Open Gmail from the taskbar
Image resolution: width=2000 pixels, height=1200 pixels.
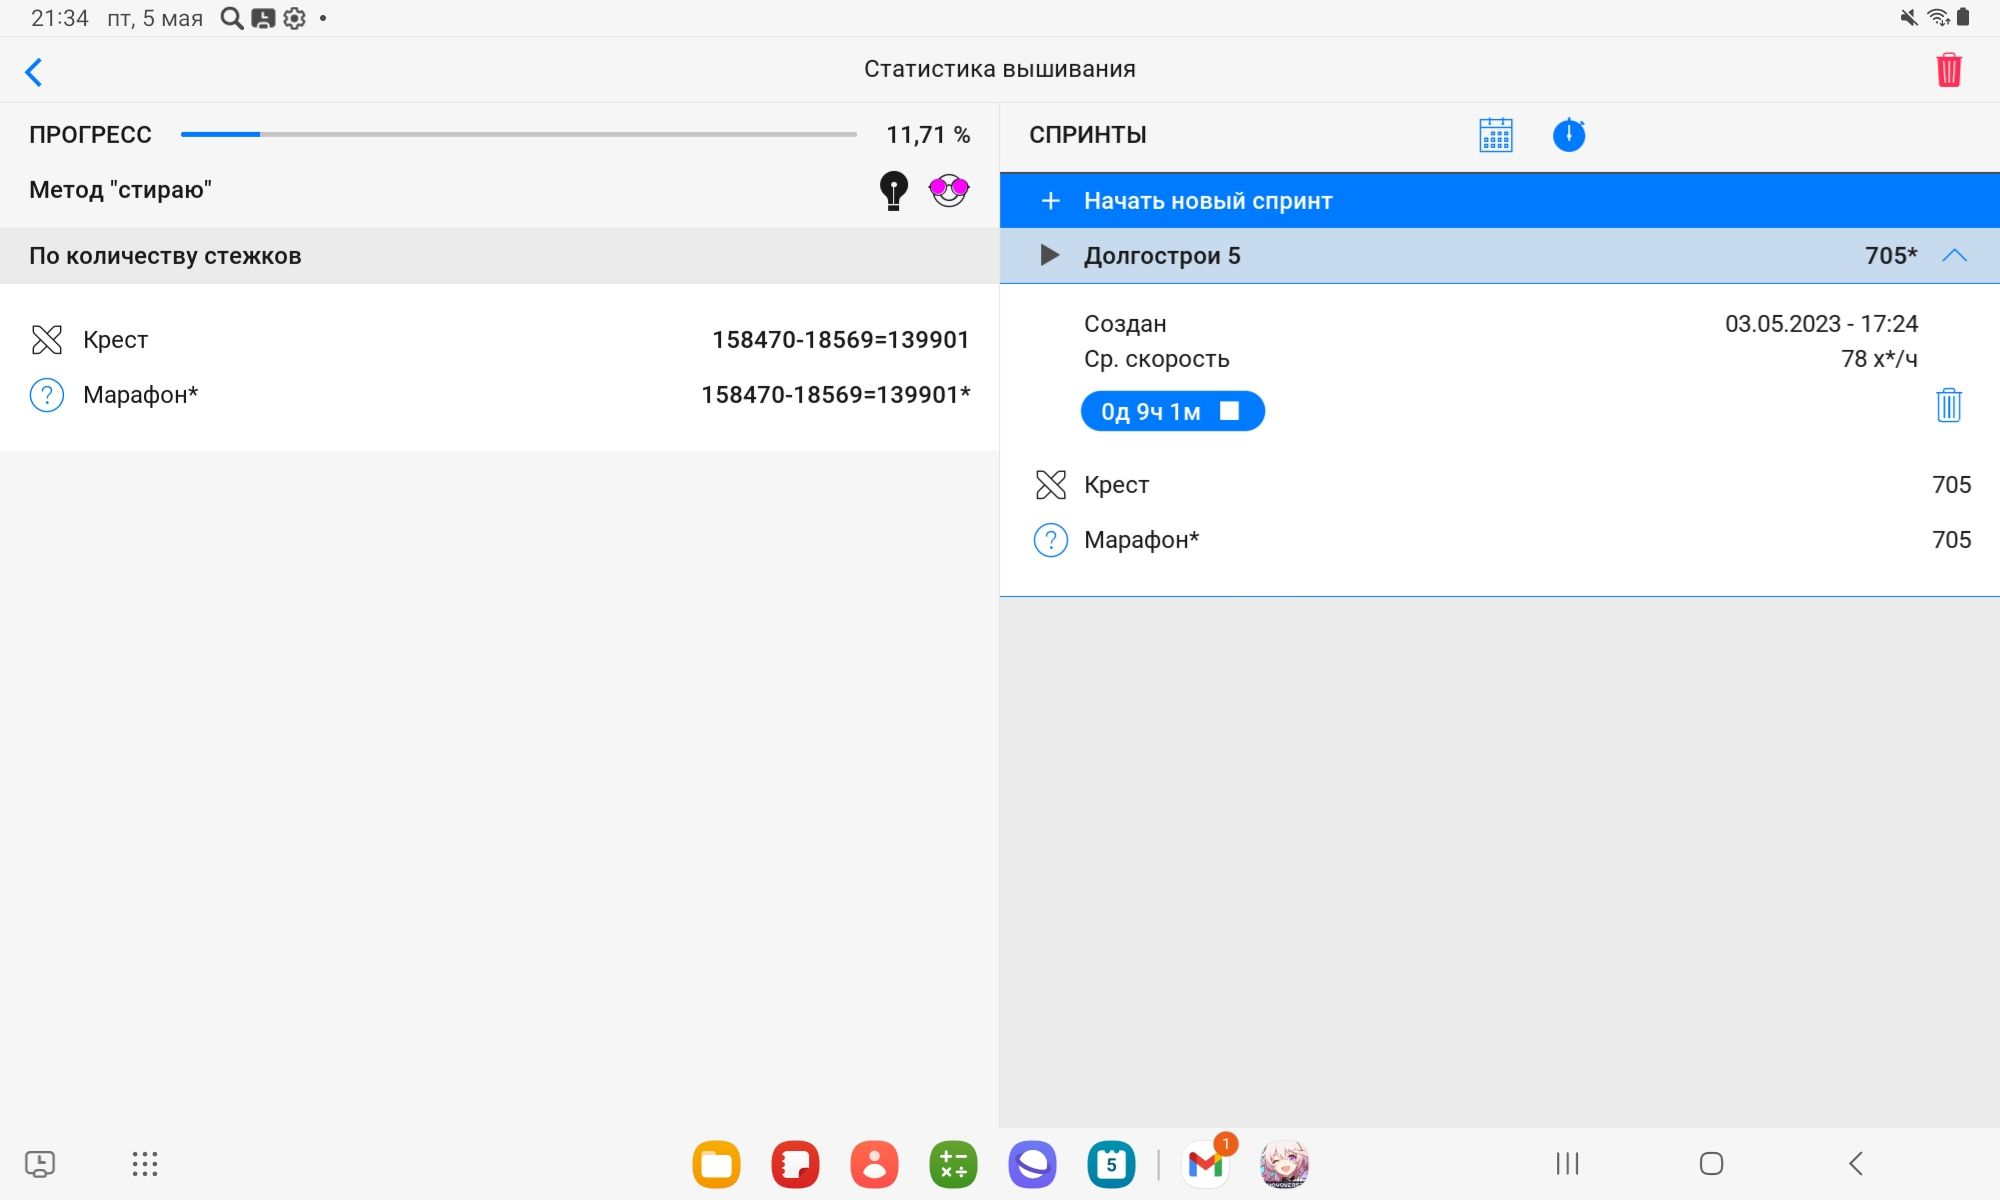[x=1205, y=1164]
